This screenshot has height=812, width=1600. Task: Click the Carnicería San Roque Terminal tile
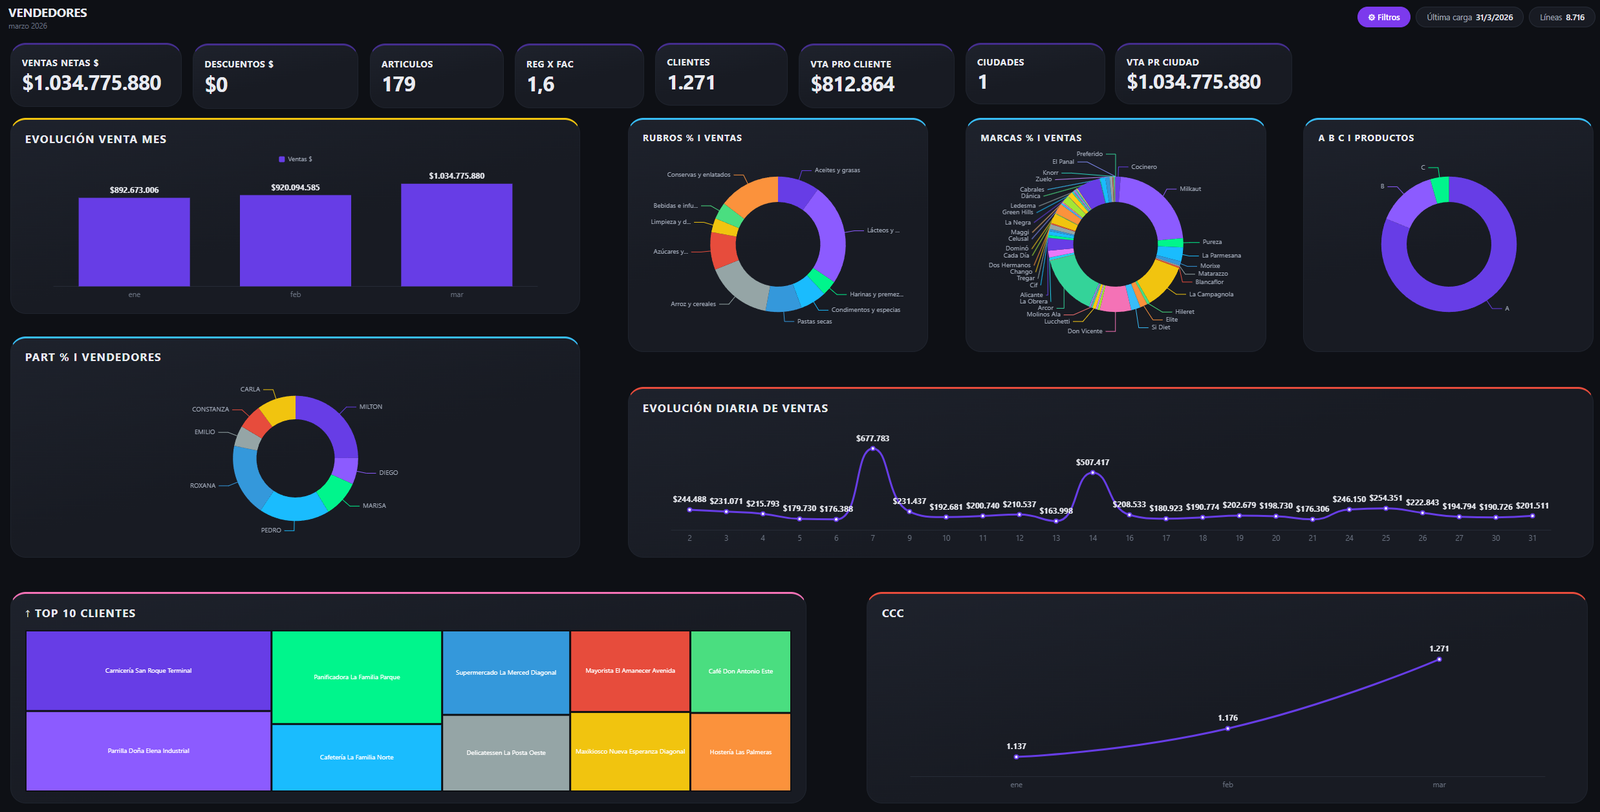point(148,670)
